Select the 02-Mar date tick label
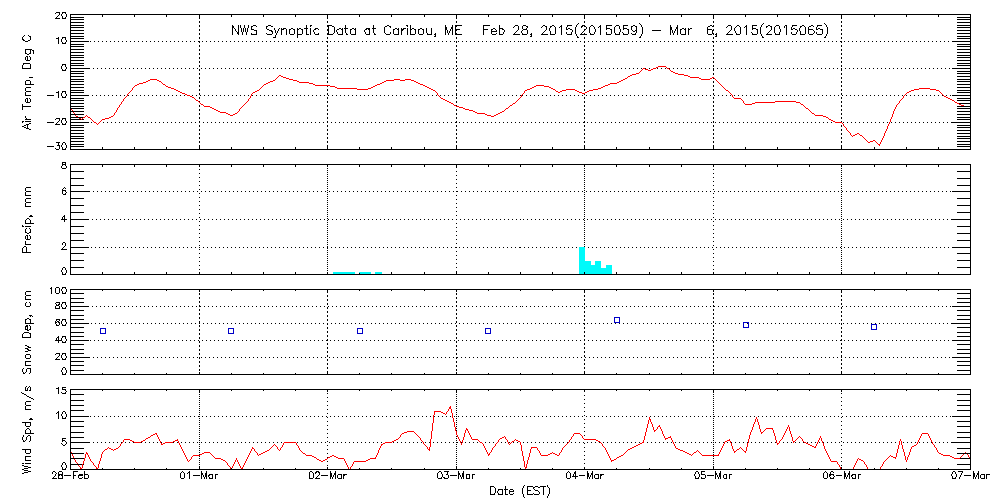This screenshot has width=1000, height=500. pos(328,477)
